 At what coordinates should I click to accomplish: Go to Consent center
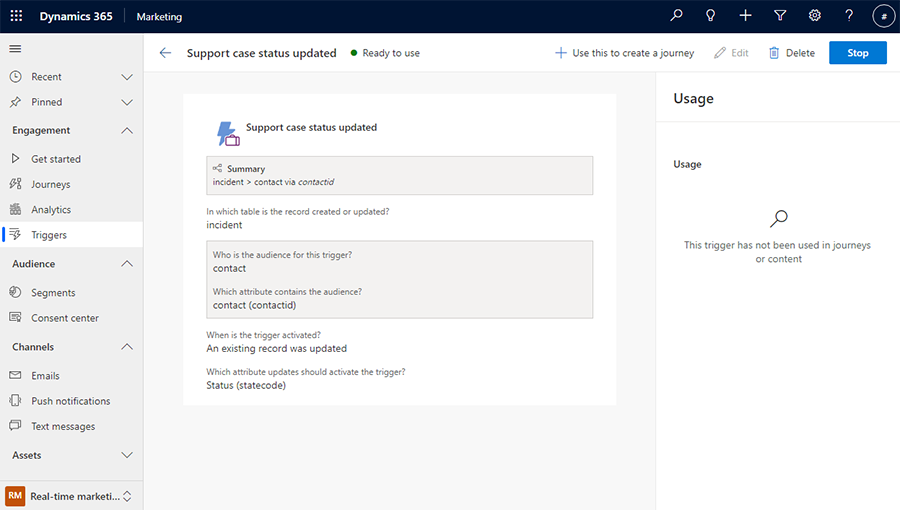pos(64,318)
